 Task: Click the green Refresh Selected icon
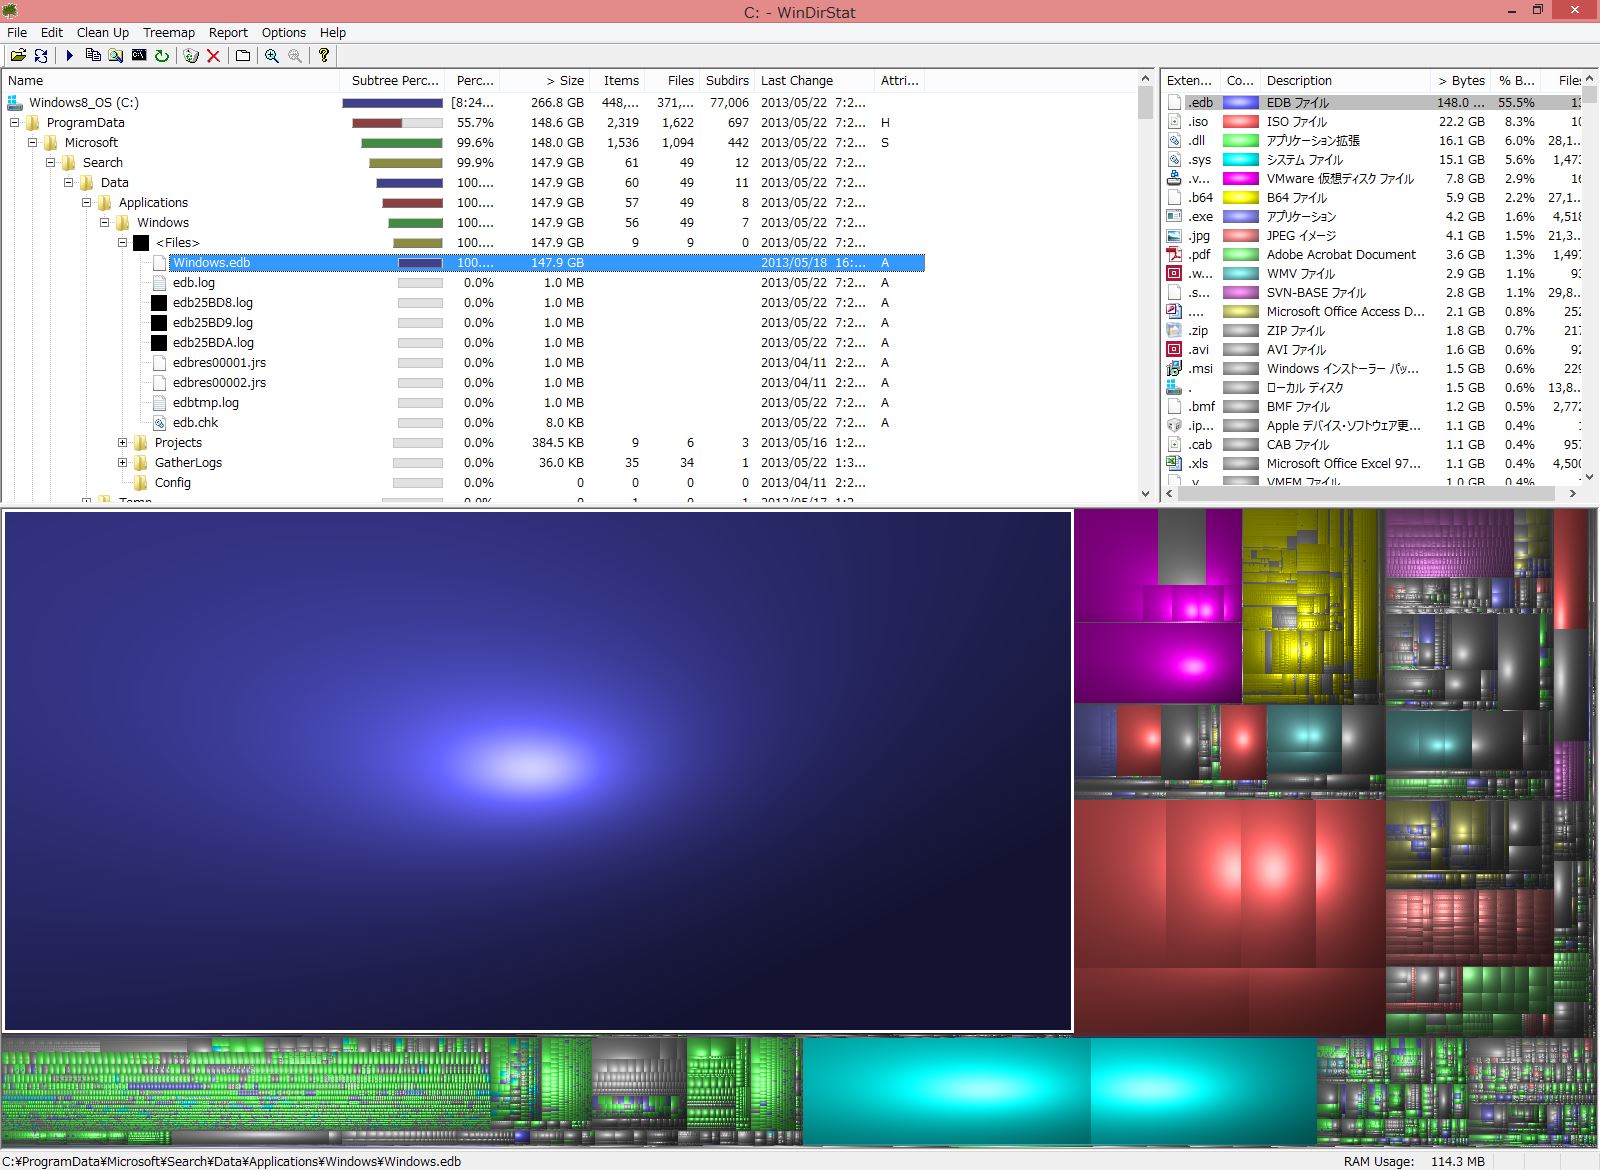tap(162, 56)
